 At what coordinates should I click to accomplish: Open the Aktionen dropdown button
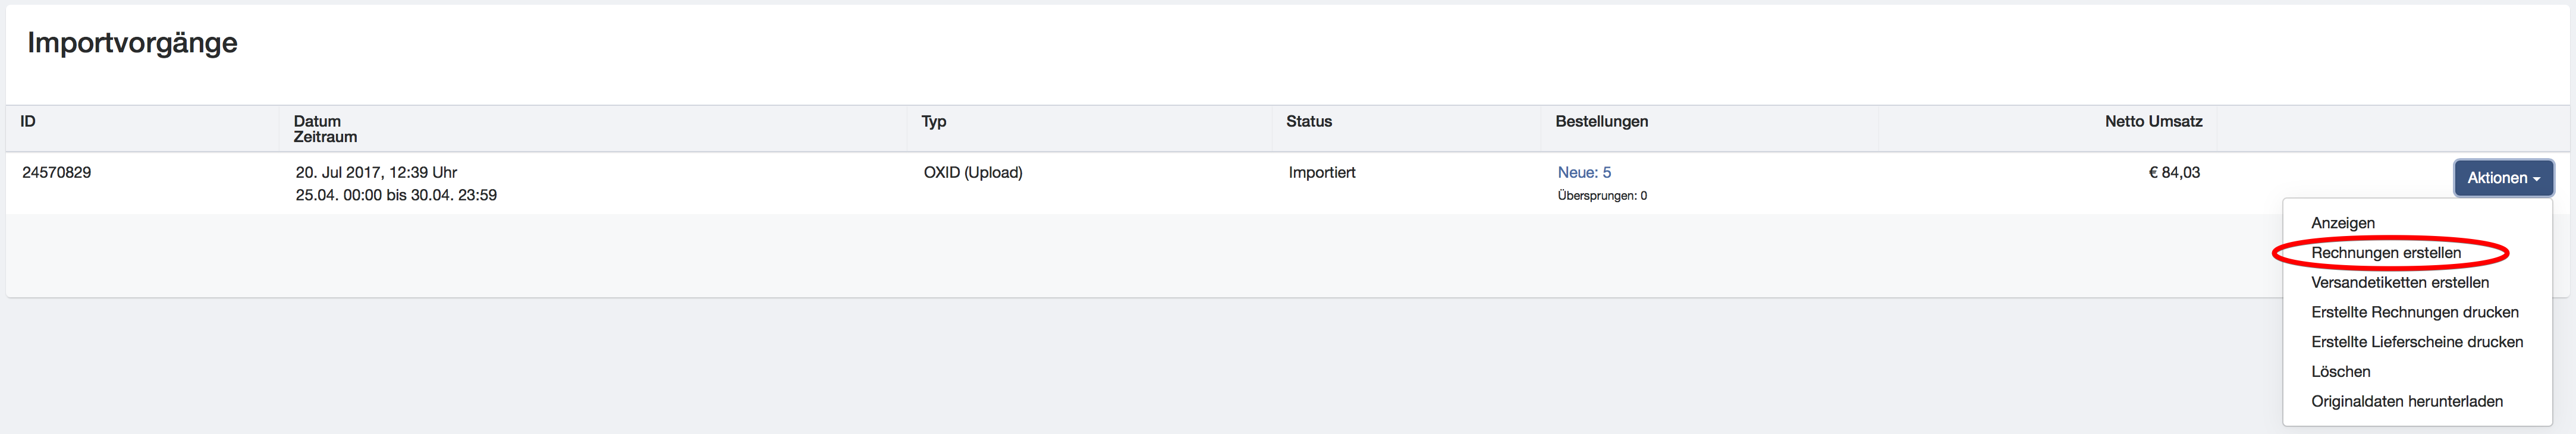coord(2502,178)
